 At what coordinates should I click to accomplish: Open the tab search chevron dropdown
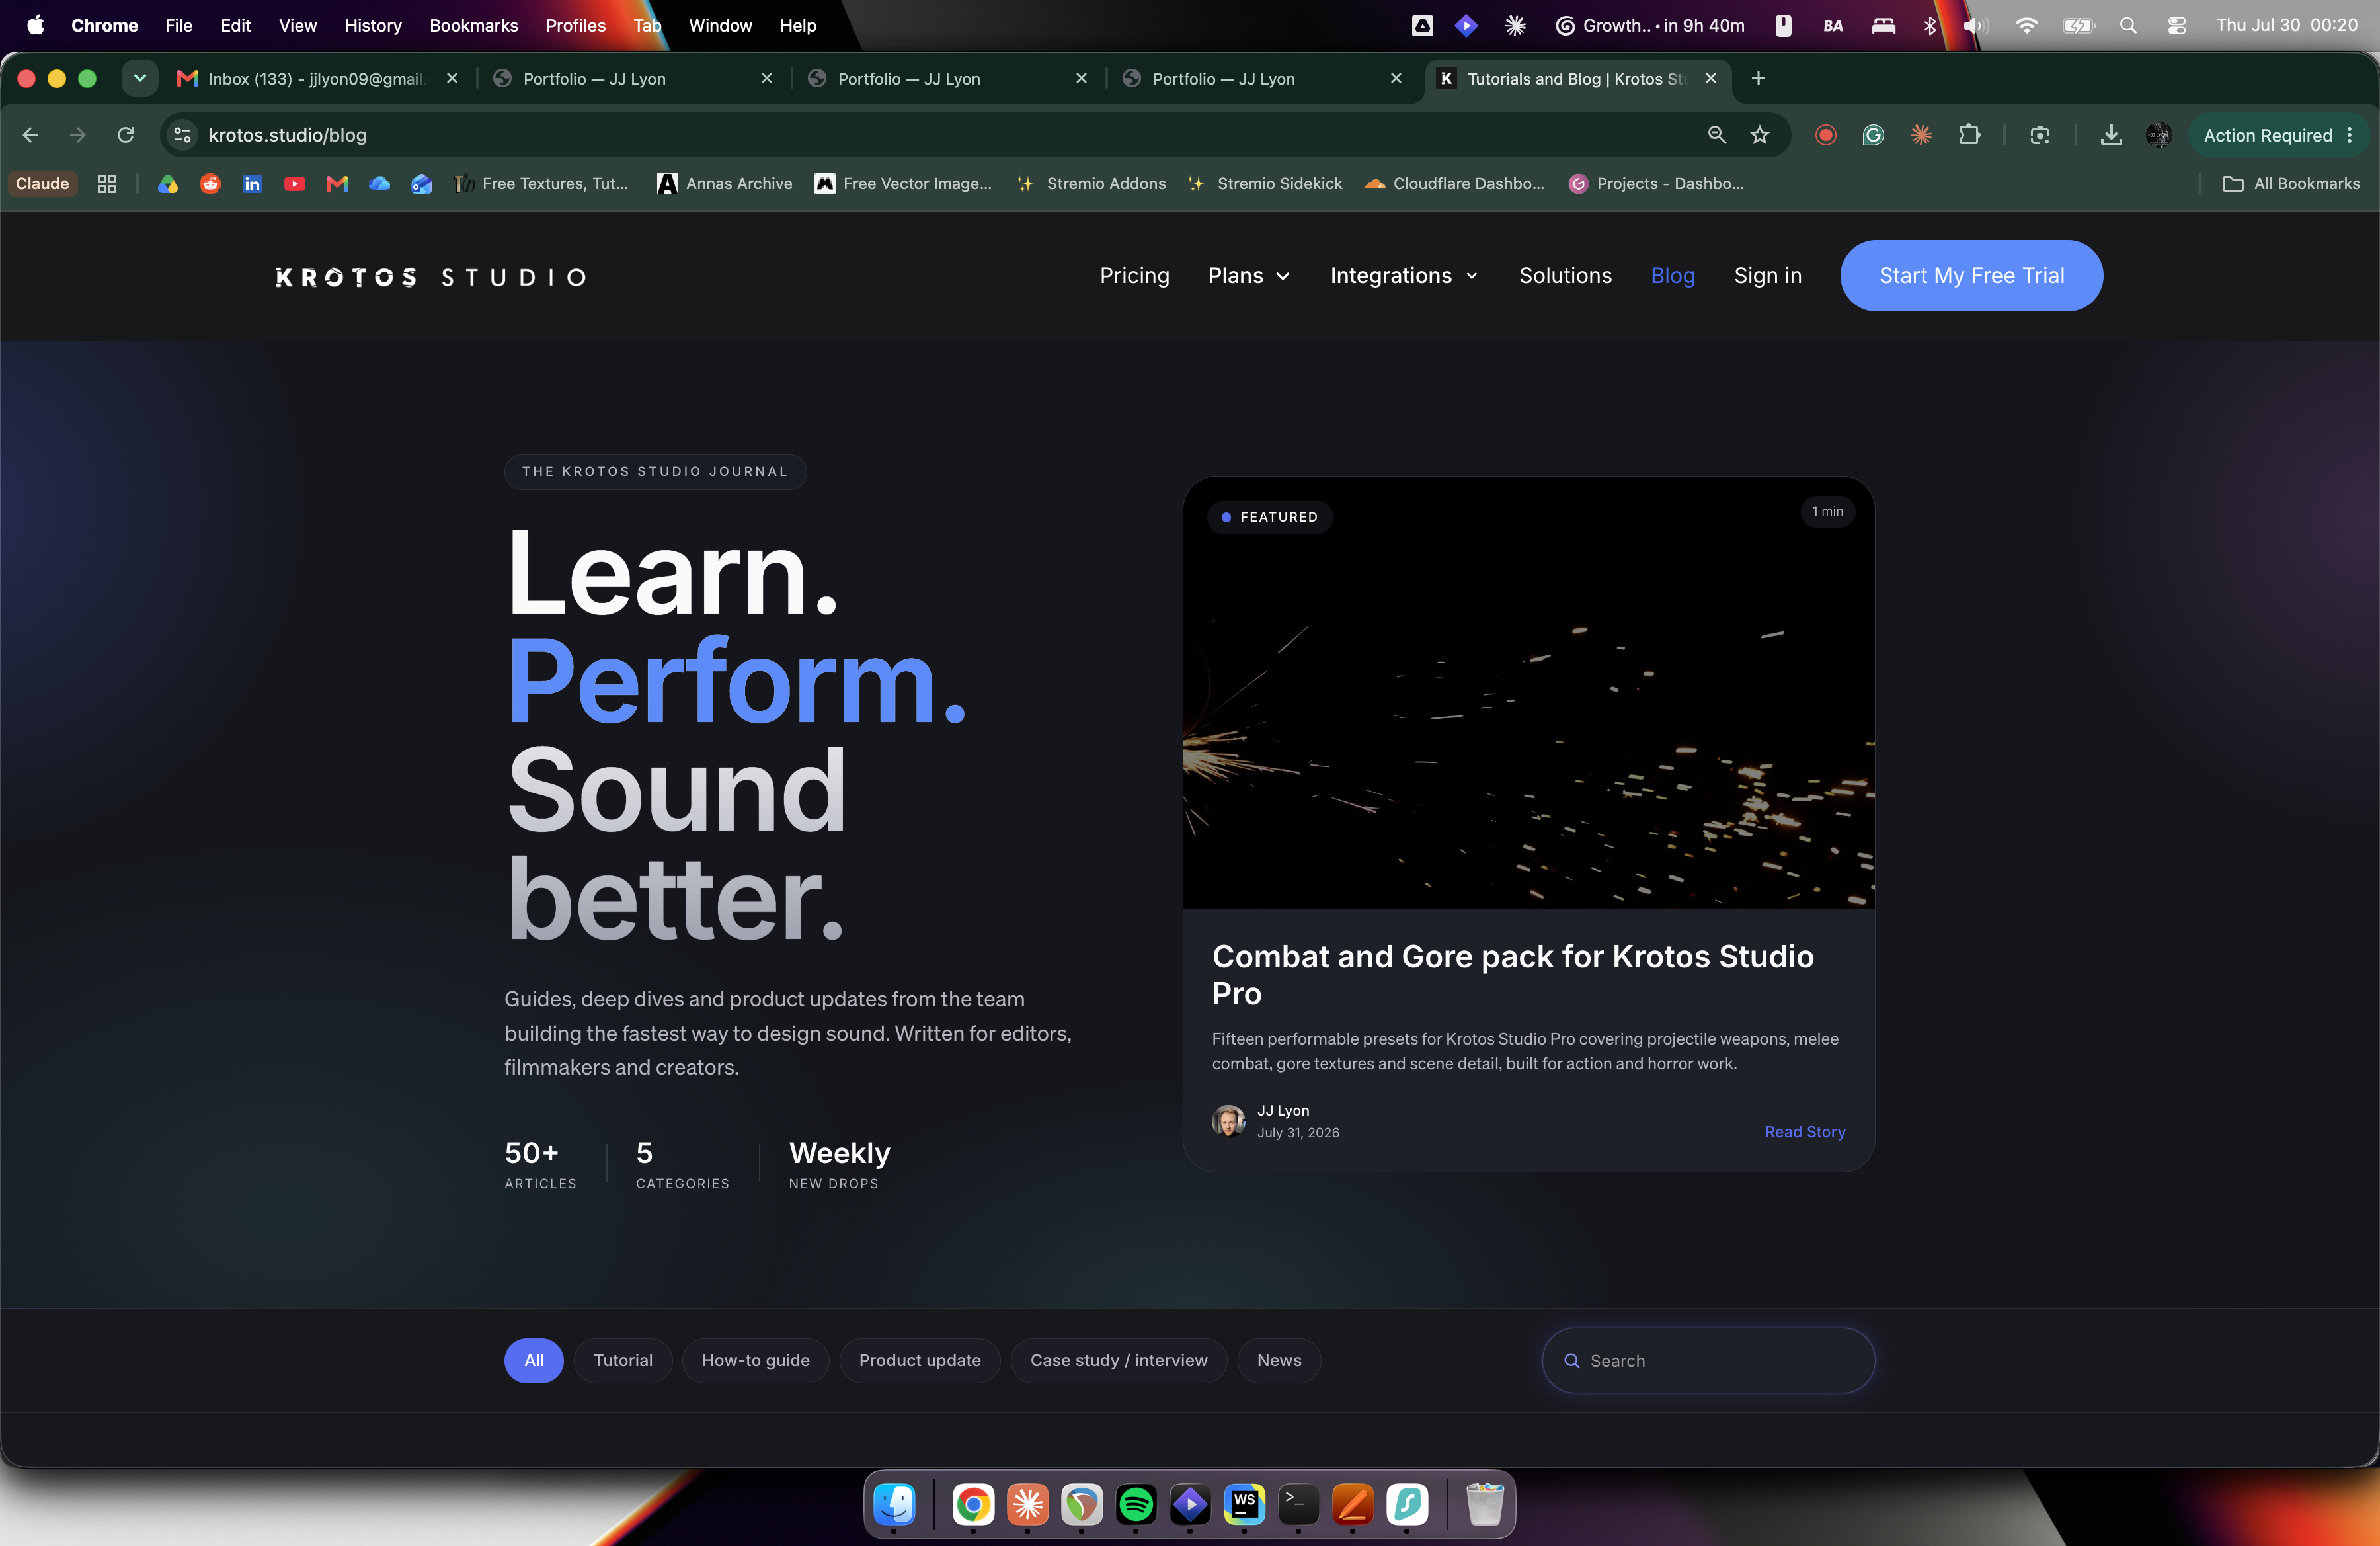(x=140, y=78)
